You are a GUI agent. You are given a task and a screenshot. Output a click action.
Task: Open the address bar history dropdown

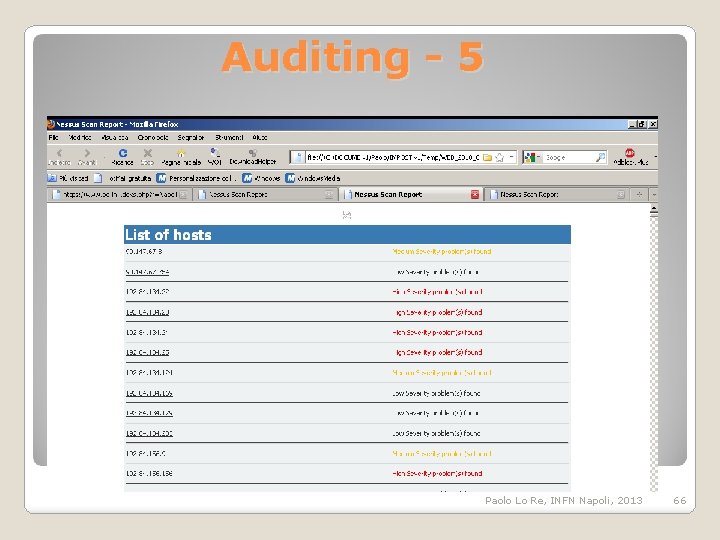(x=512, y=158)
